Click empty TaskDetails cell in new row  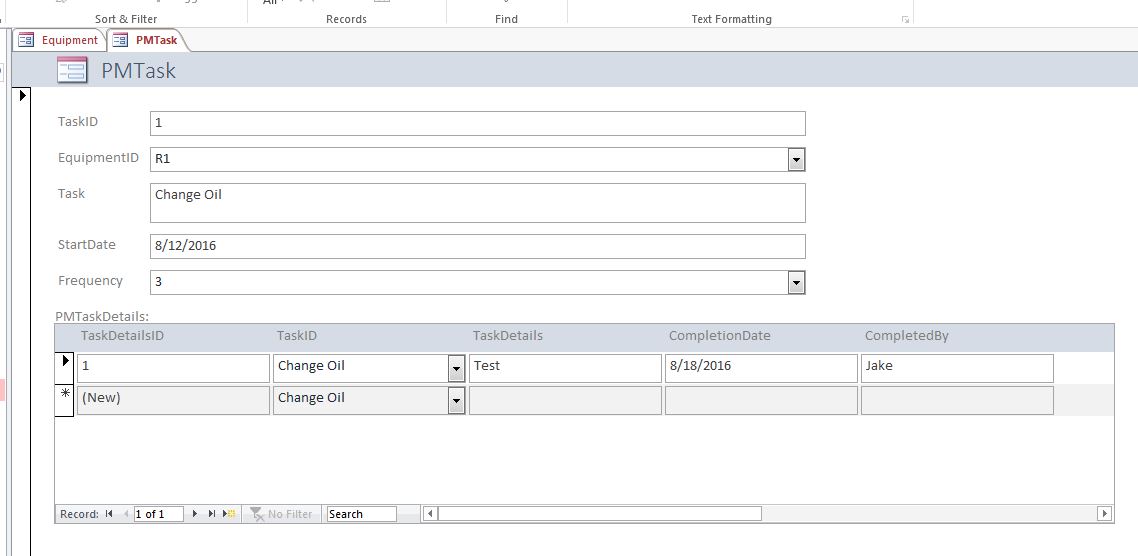(565, 400)
